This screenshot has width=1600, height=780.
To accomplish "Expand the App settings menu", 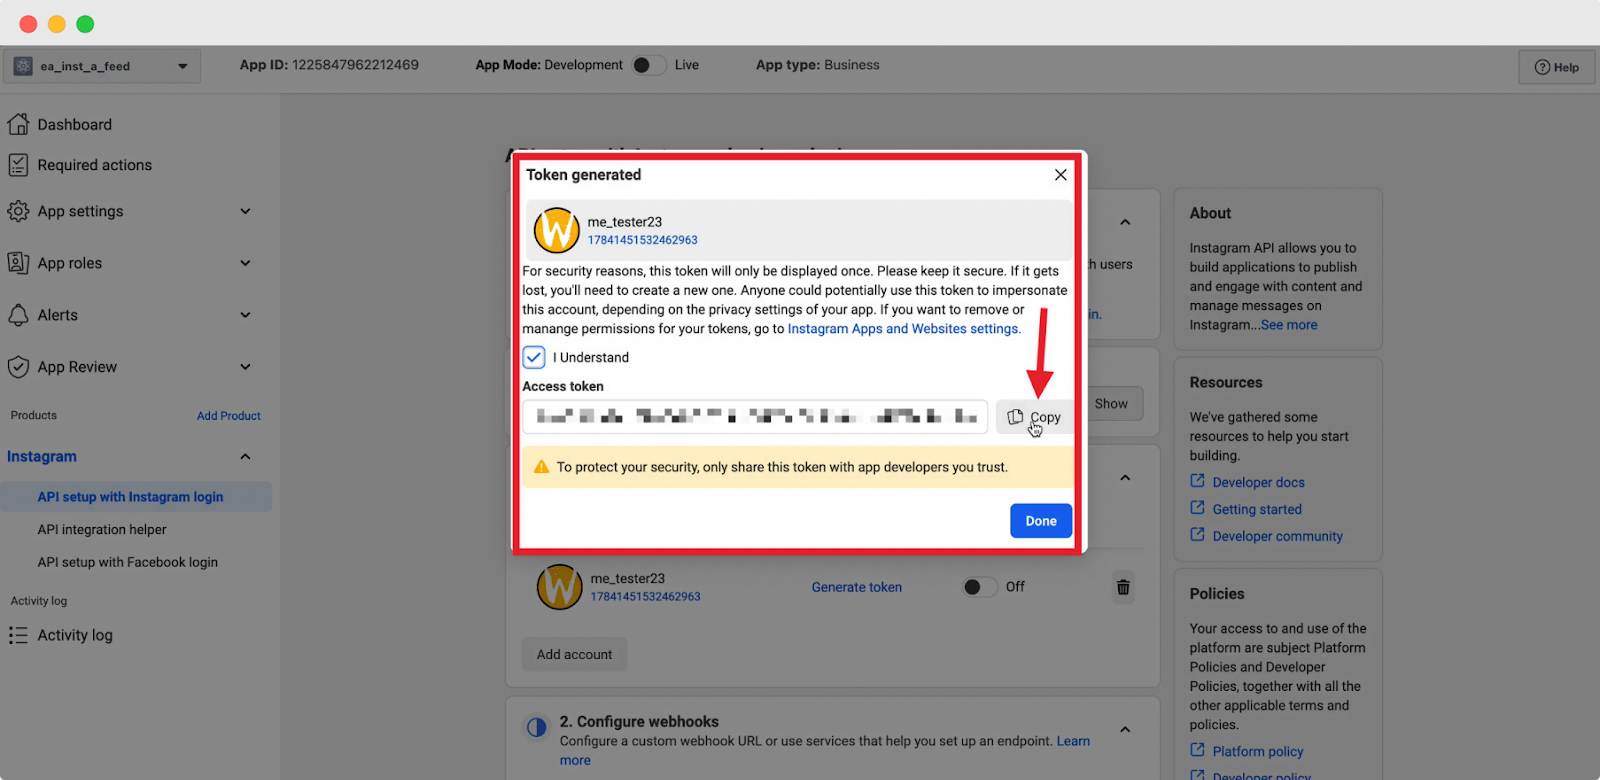I will (246, 211).
